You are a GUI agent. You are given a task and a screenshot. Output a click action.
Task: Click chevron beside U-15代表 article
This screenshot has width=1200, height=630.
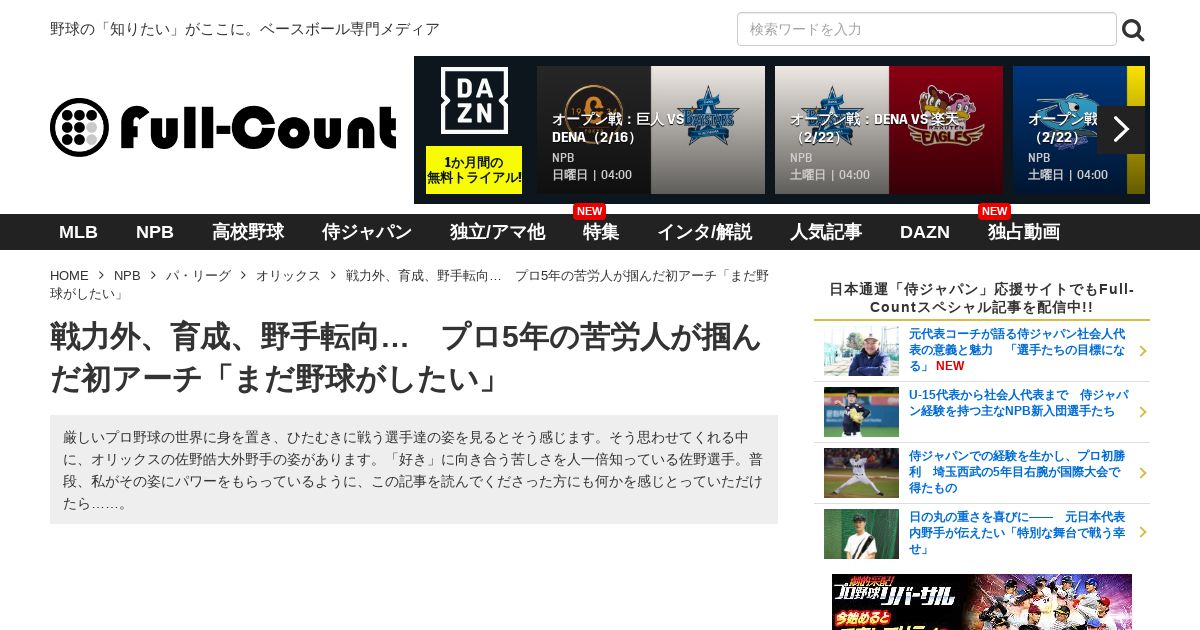pos(1142,412)
